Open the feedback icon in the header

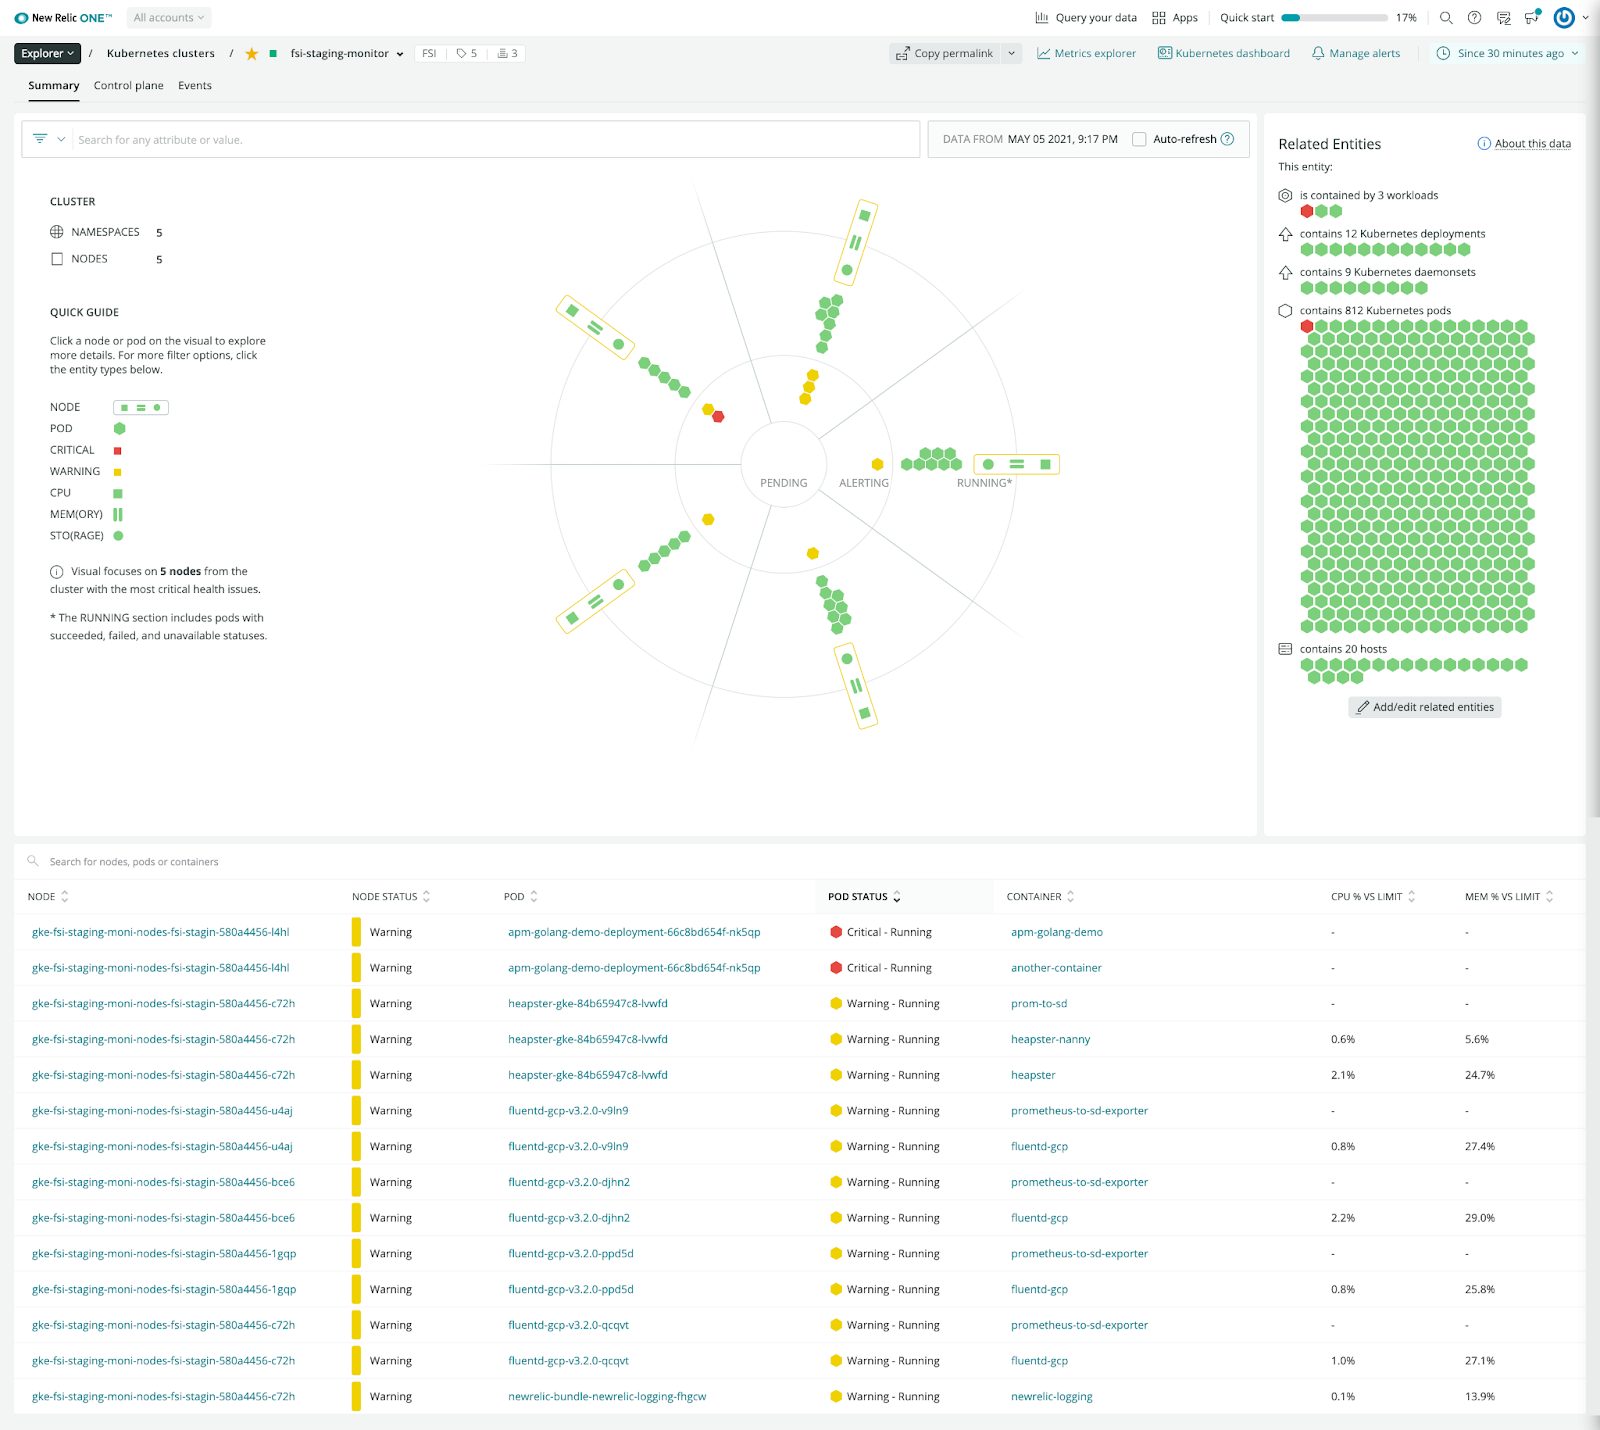click(1502, 17)
